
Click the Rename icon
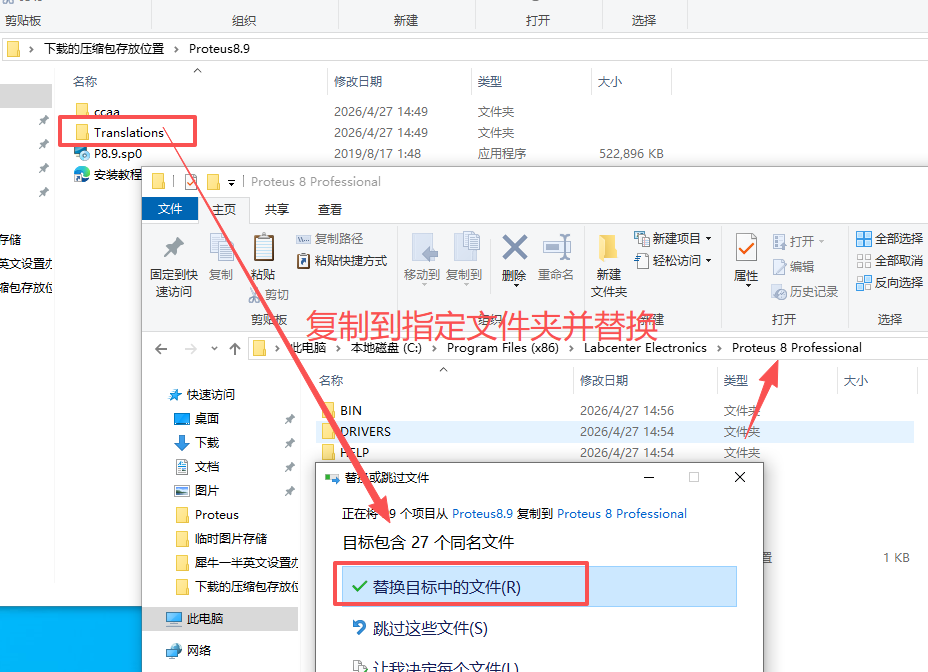click(x=556, y=247)
